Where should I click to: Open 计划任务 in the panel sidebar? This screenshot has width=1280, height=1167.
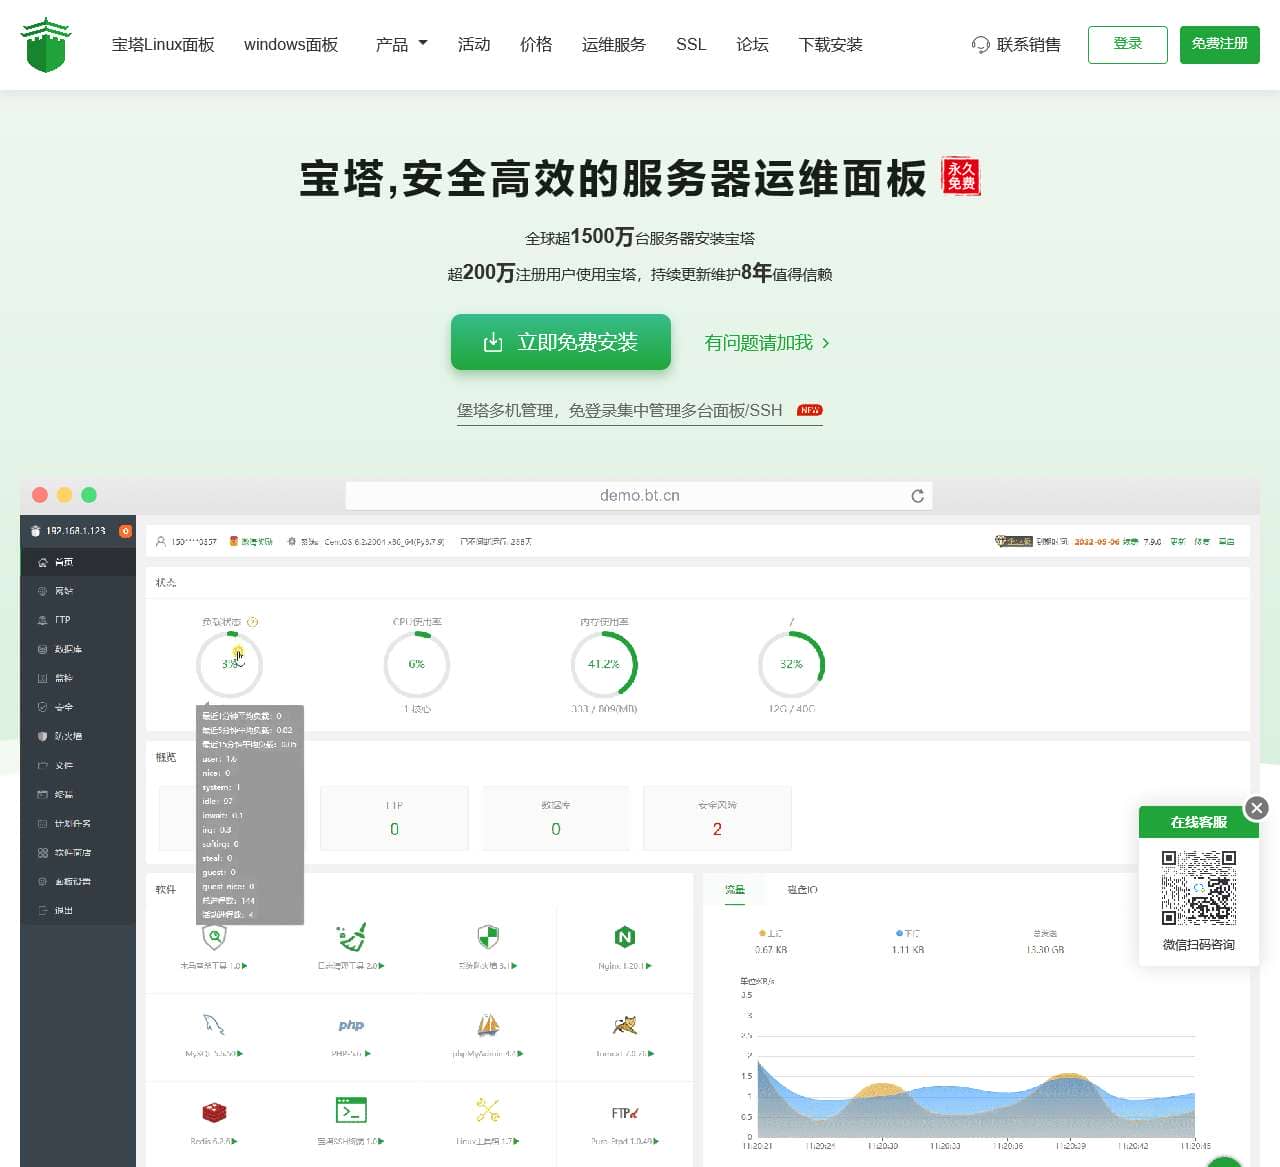coord(78,824)
